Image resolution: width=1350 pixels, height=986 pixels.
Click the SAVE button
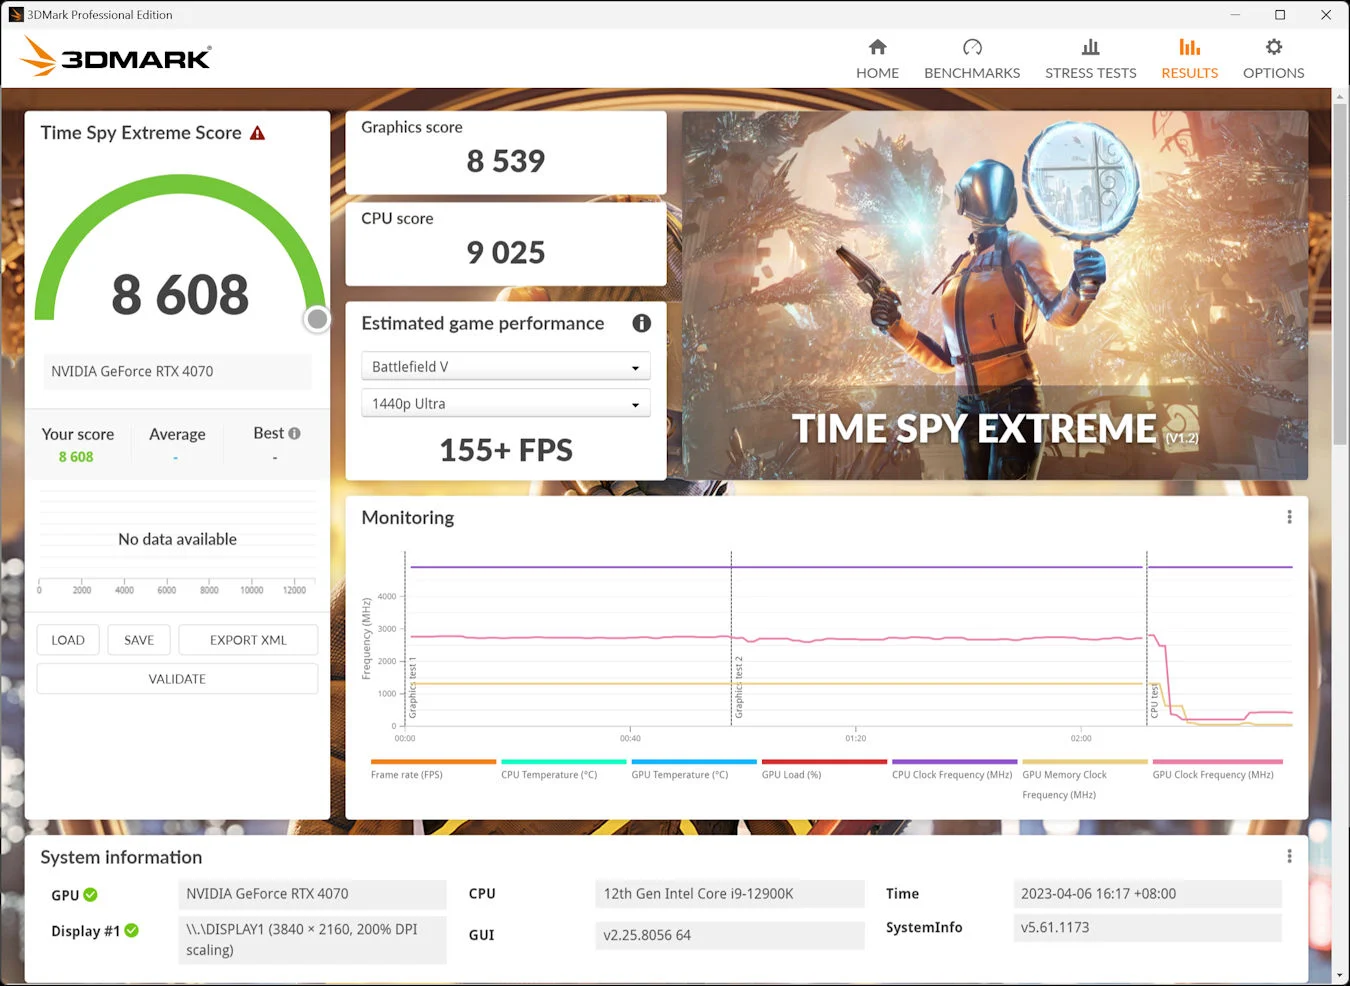tap(139, 640)
